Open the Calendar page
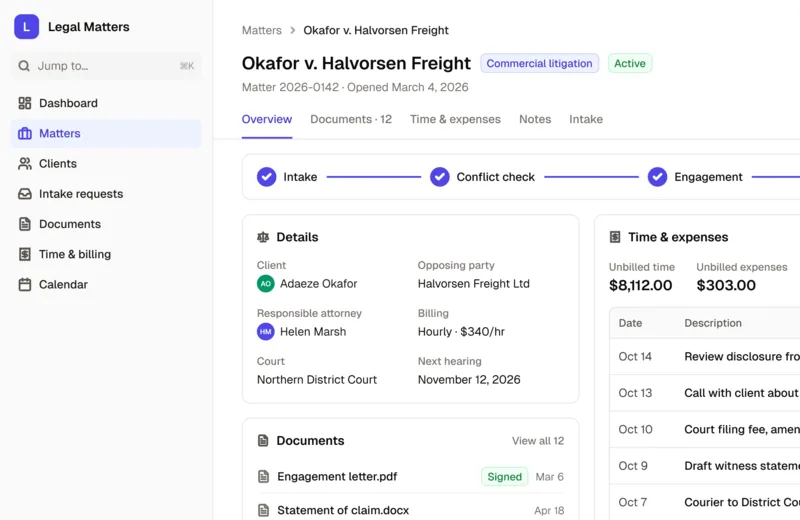 [x=106, y=284]
